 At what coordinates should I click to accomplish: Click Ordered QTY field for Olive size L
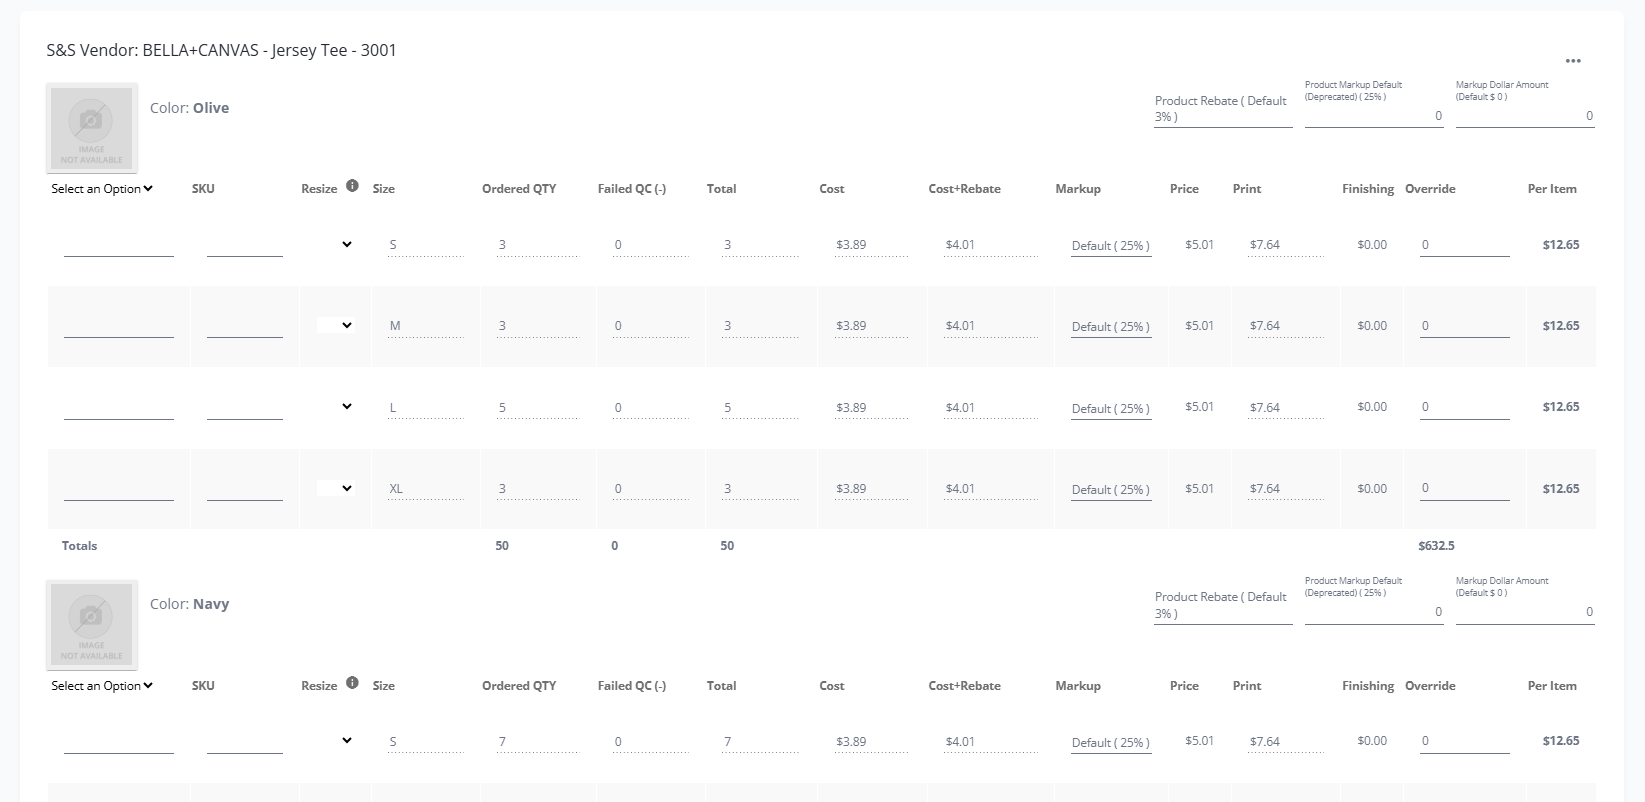pyautogui.click(x=536, y=408)
